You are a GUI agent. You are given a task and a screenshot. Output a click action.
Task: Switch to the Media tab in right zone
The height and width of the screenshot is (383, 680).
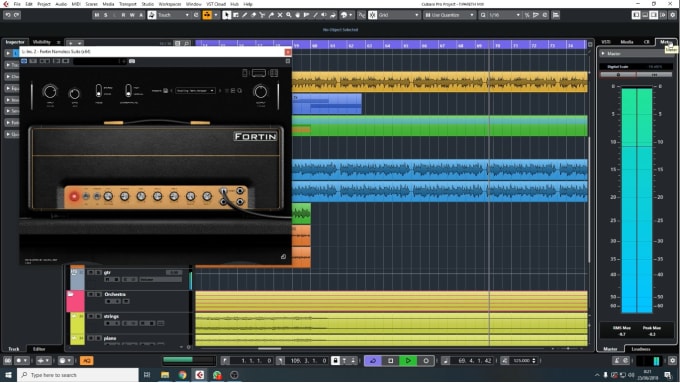tap(627, 42)
